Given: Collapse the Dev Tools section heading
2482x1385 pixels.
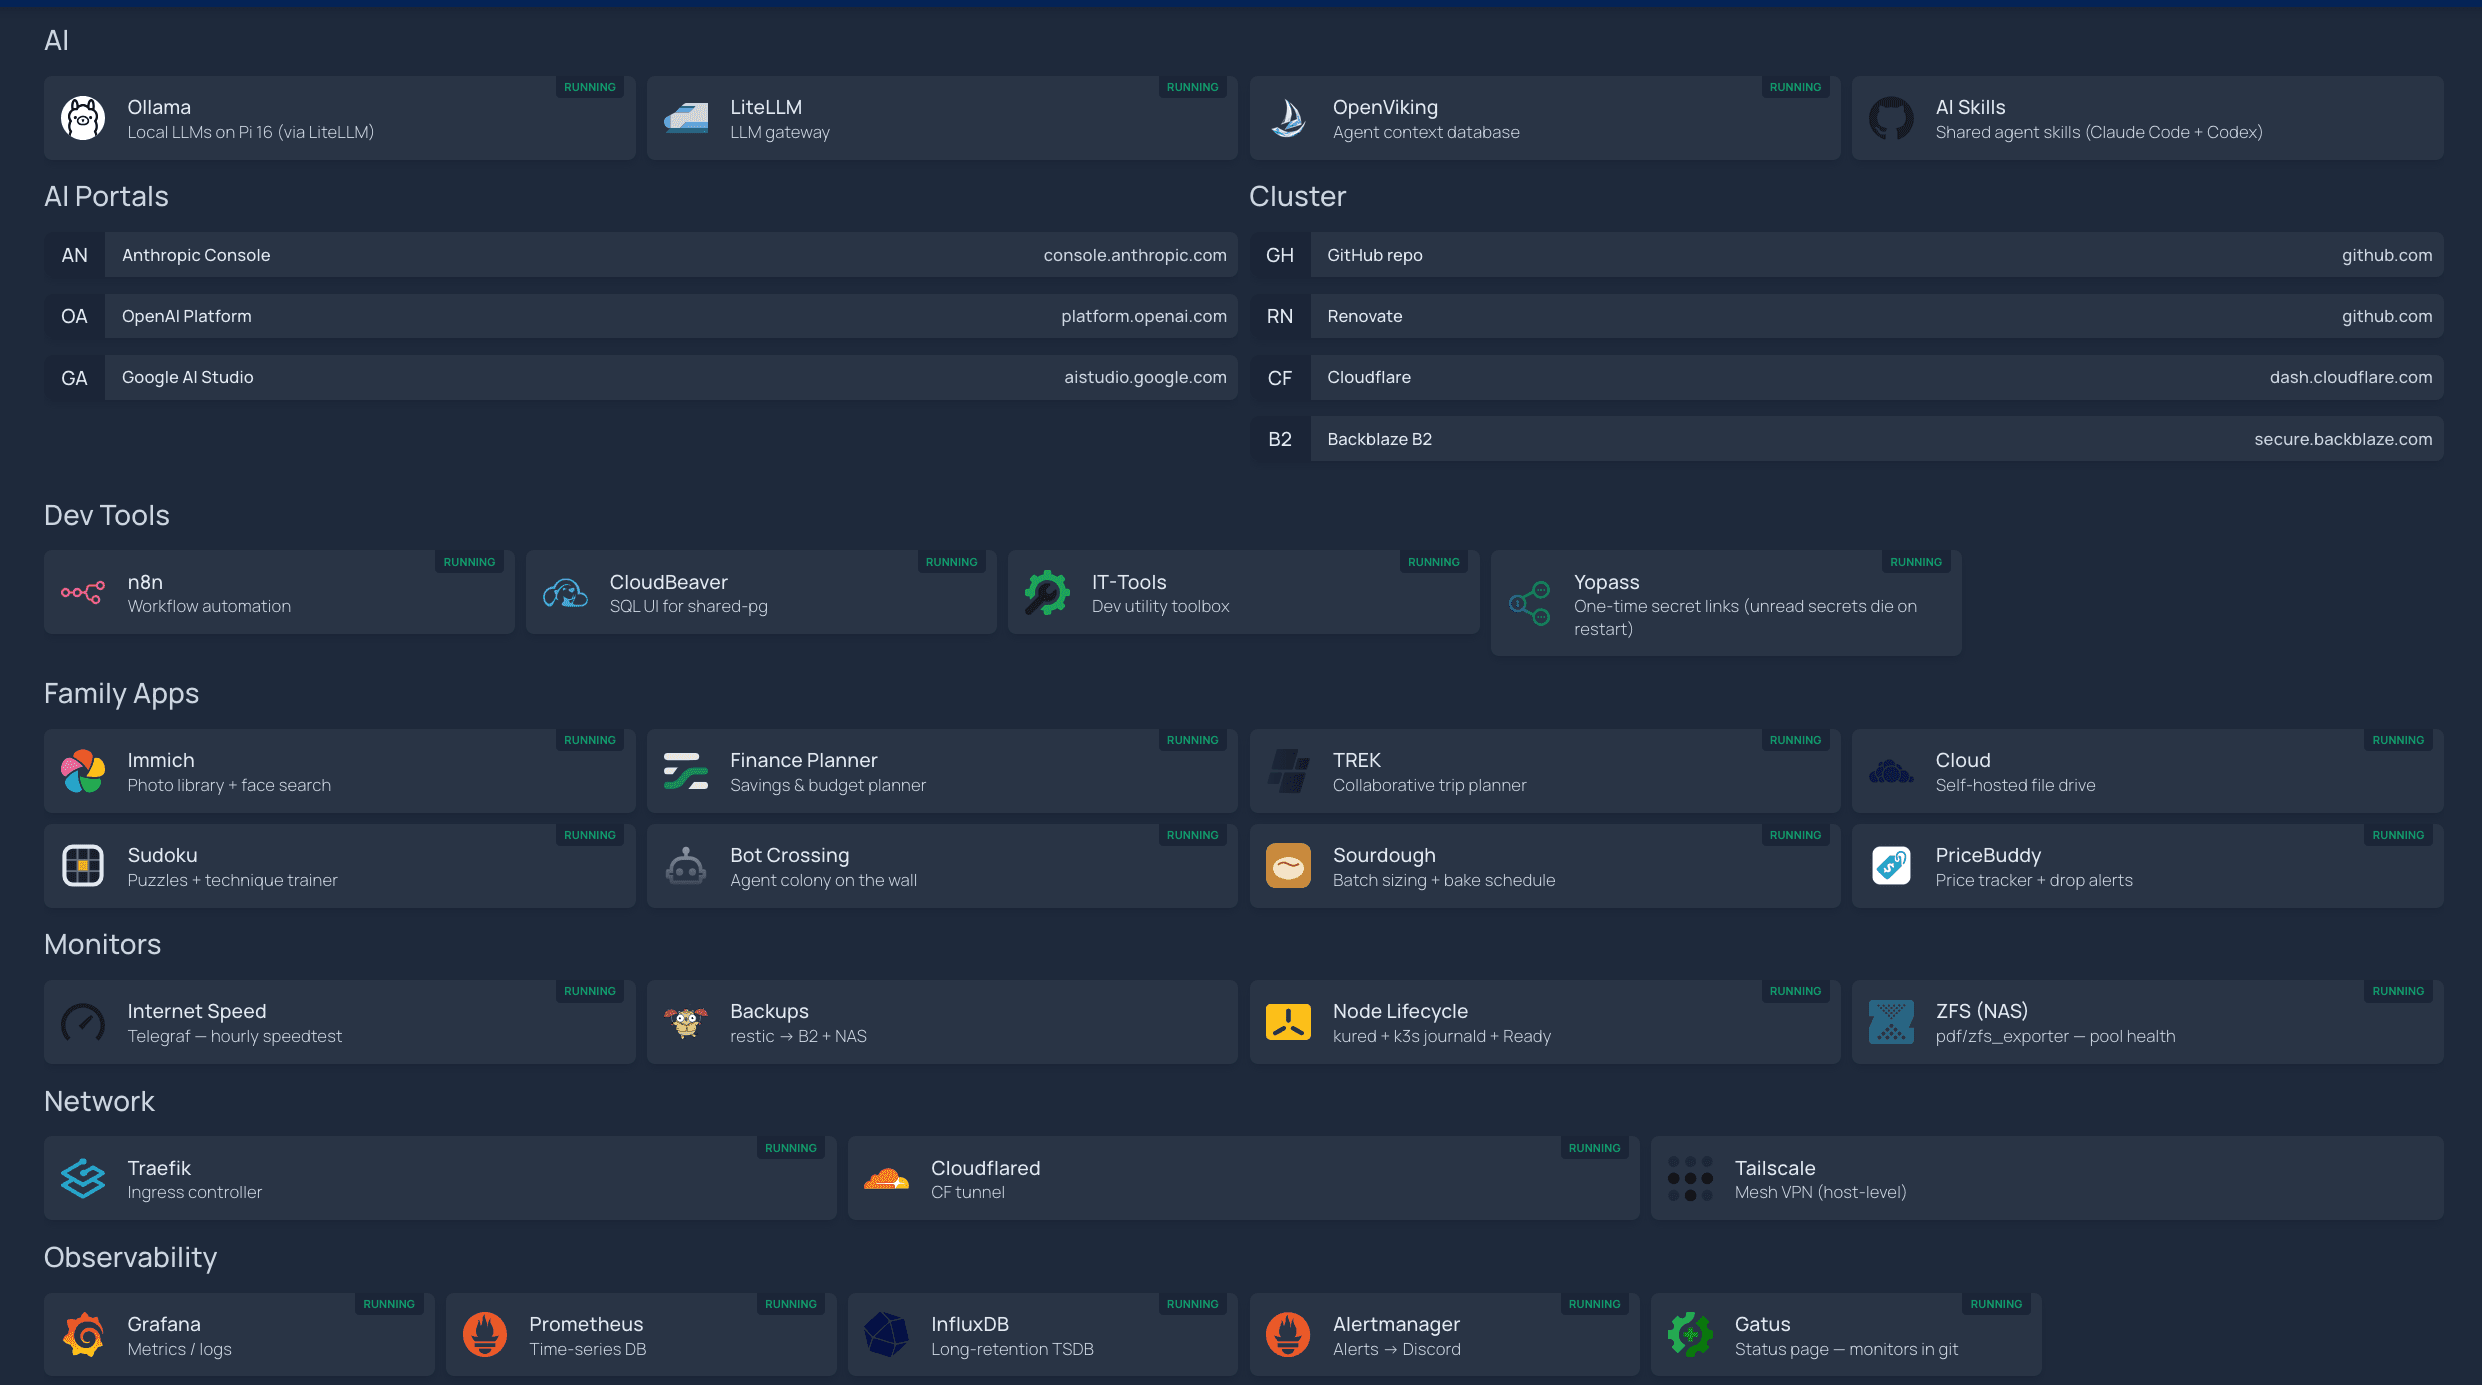Looking at the screenshot, I should click(107, 515).
